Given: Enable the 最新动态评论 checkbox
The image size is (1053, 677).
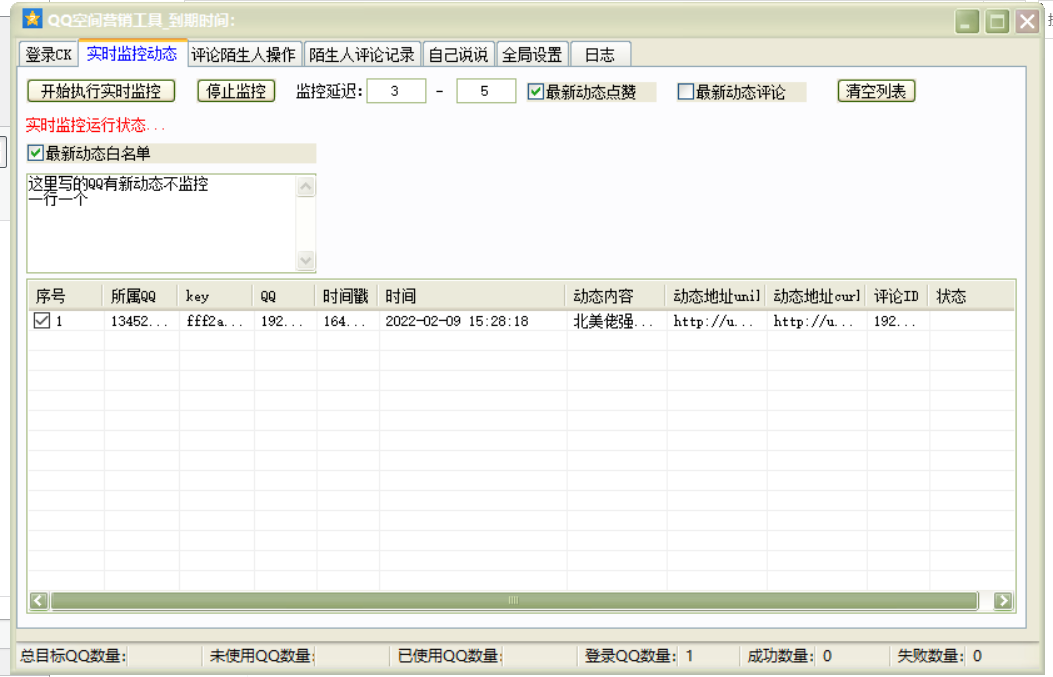Looking at the screenshot, I should point(686,91).
